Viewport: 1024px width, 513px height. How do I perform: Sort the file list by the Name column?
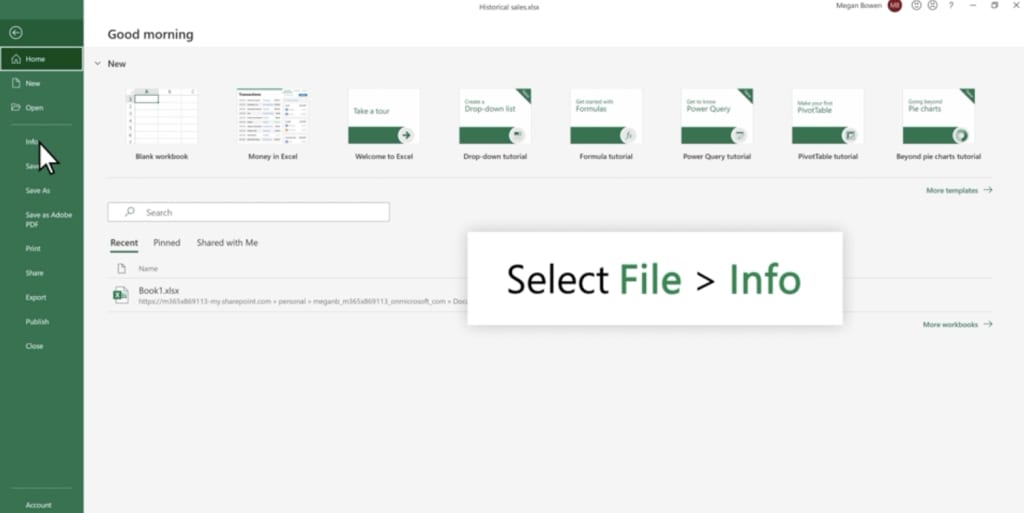(148, 268)
